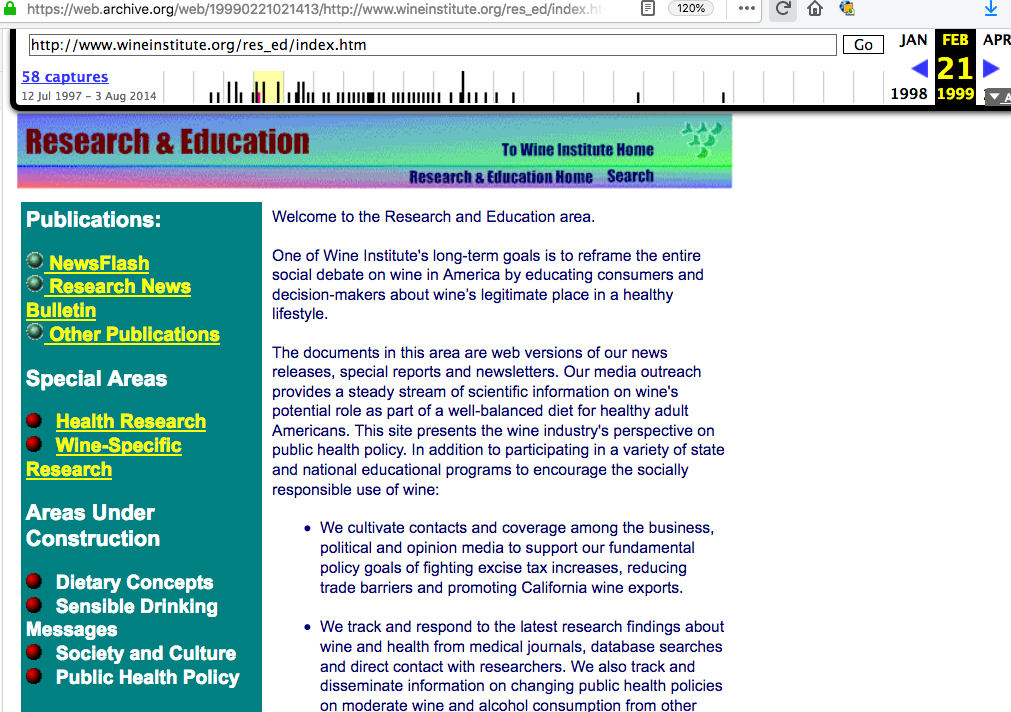This screenshot has height=712, width=1011.
Task: Click the Go button in Wayback toolbar
Action: click(863, 44)
